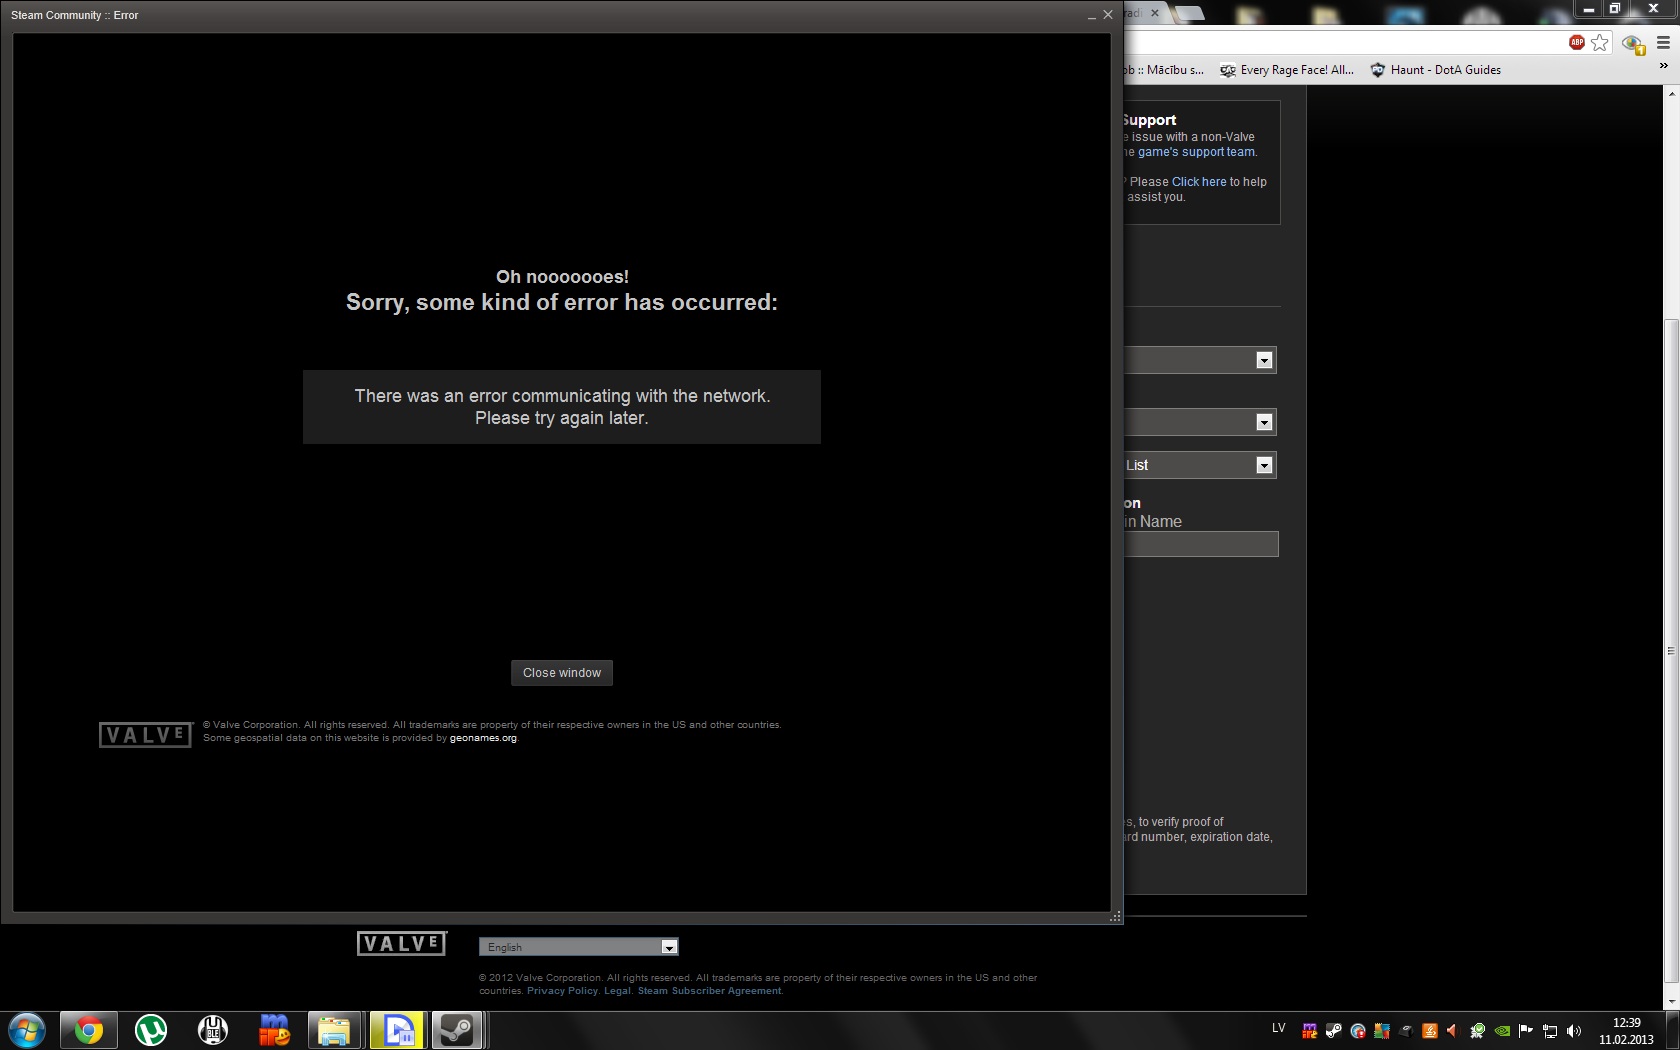Click the NVIDIA tray icon
Image resolution: width=1680 pixels, height=1050 pixels.
(1501, 1031)
